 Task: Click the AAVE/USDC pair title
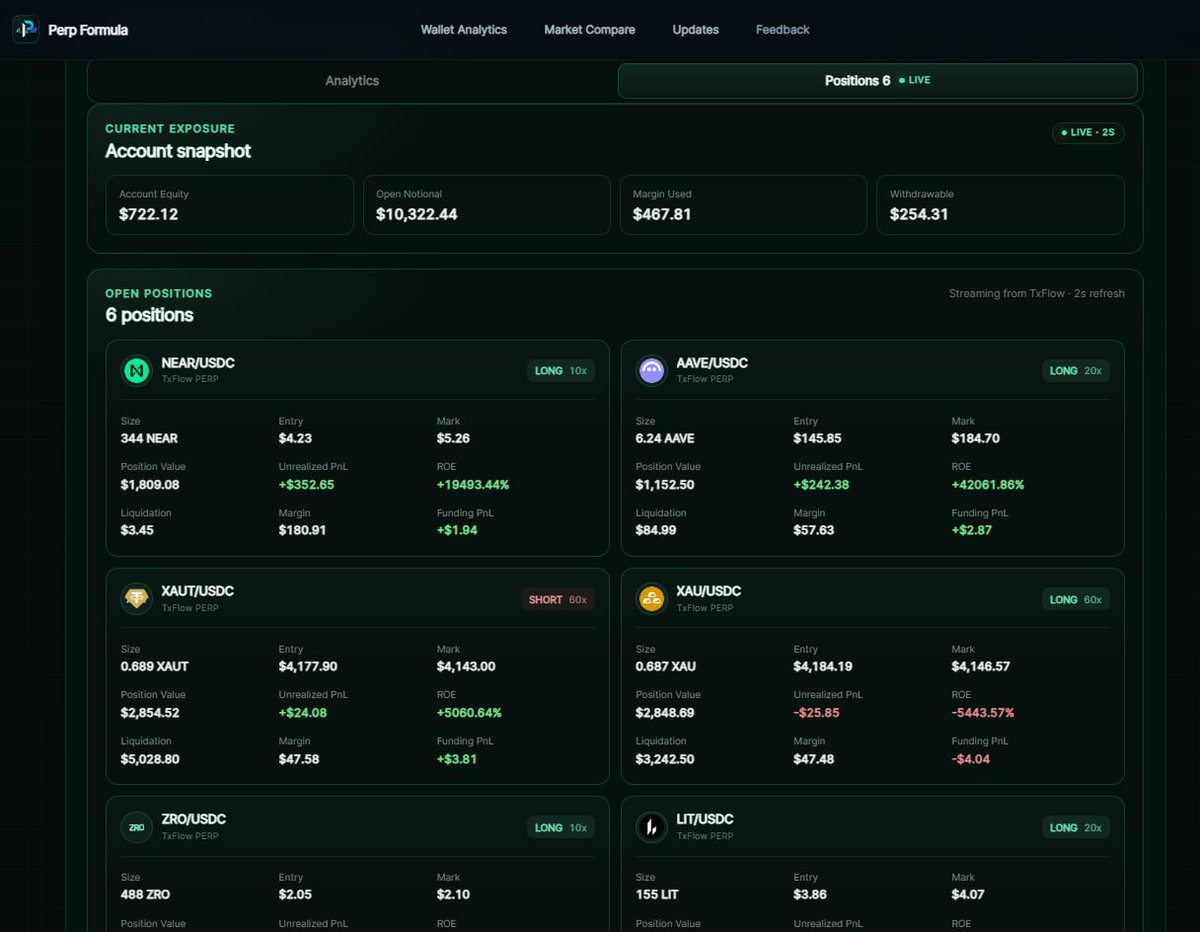tap(712, 363)
